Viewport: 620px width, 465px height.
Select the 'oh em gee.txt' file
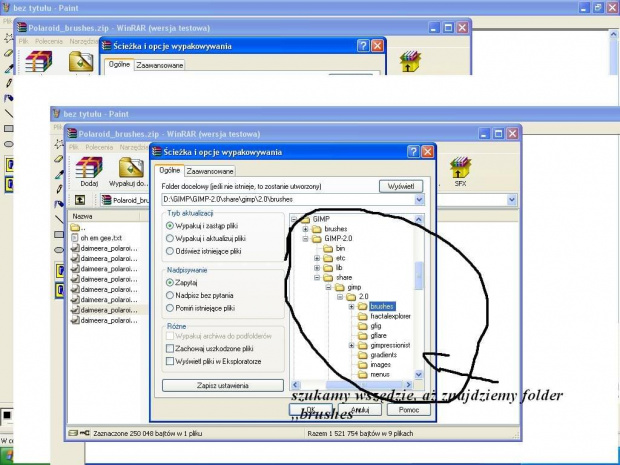pyautogui.click(x=97, y=238)
